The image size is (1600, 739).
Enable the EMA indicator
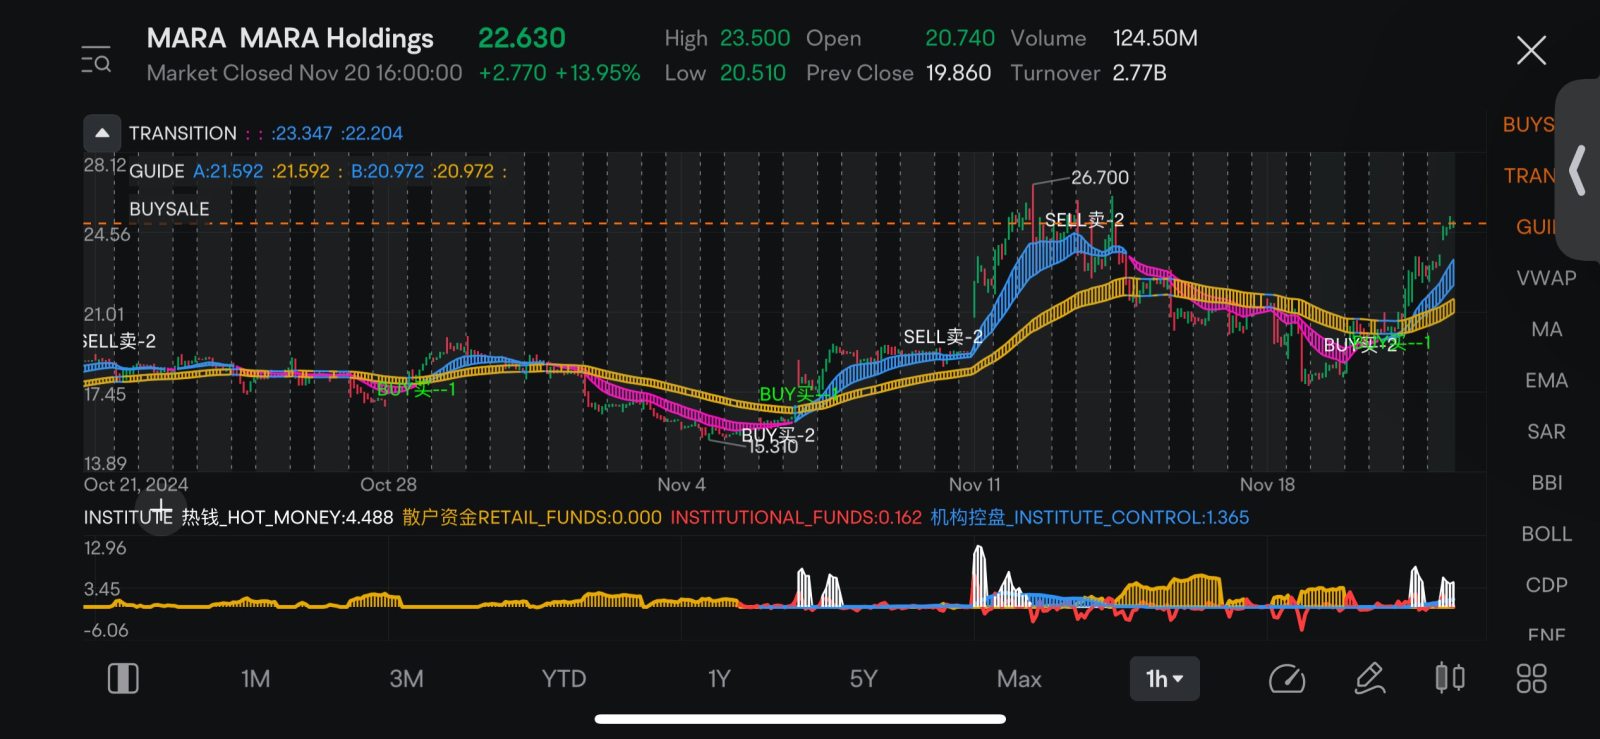(1546, 380)
